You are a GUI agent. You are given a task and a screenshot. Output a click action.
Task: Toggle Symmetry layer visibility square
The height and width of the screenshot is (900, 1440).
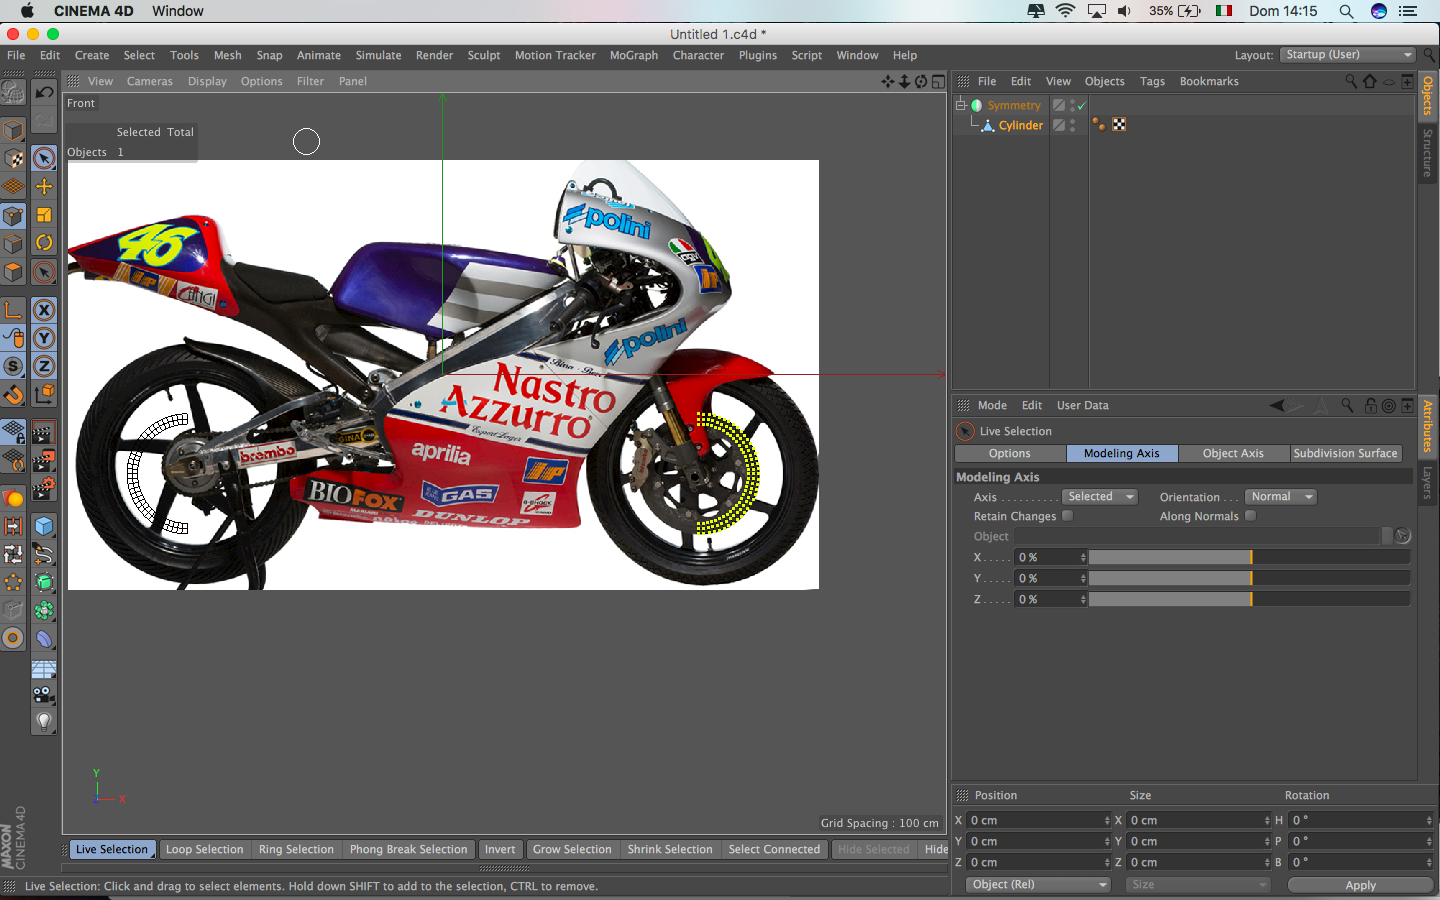1058,105
